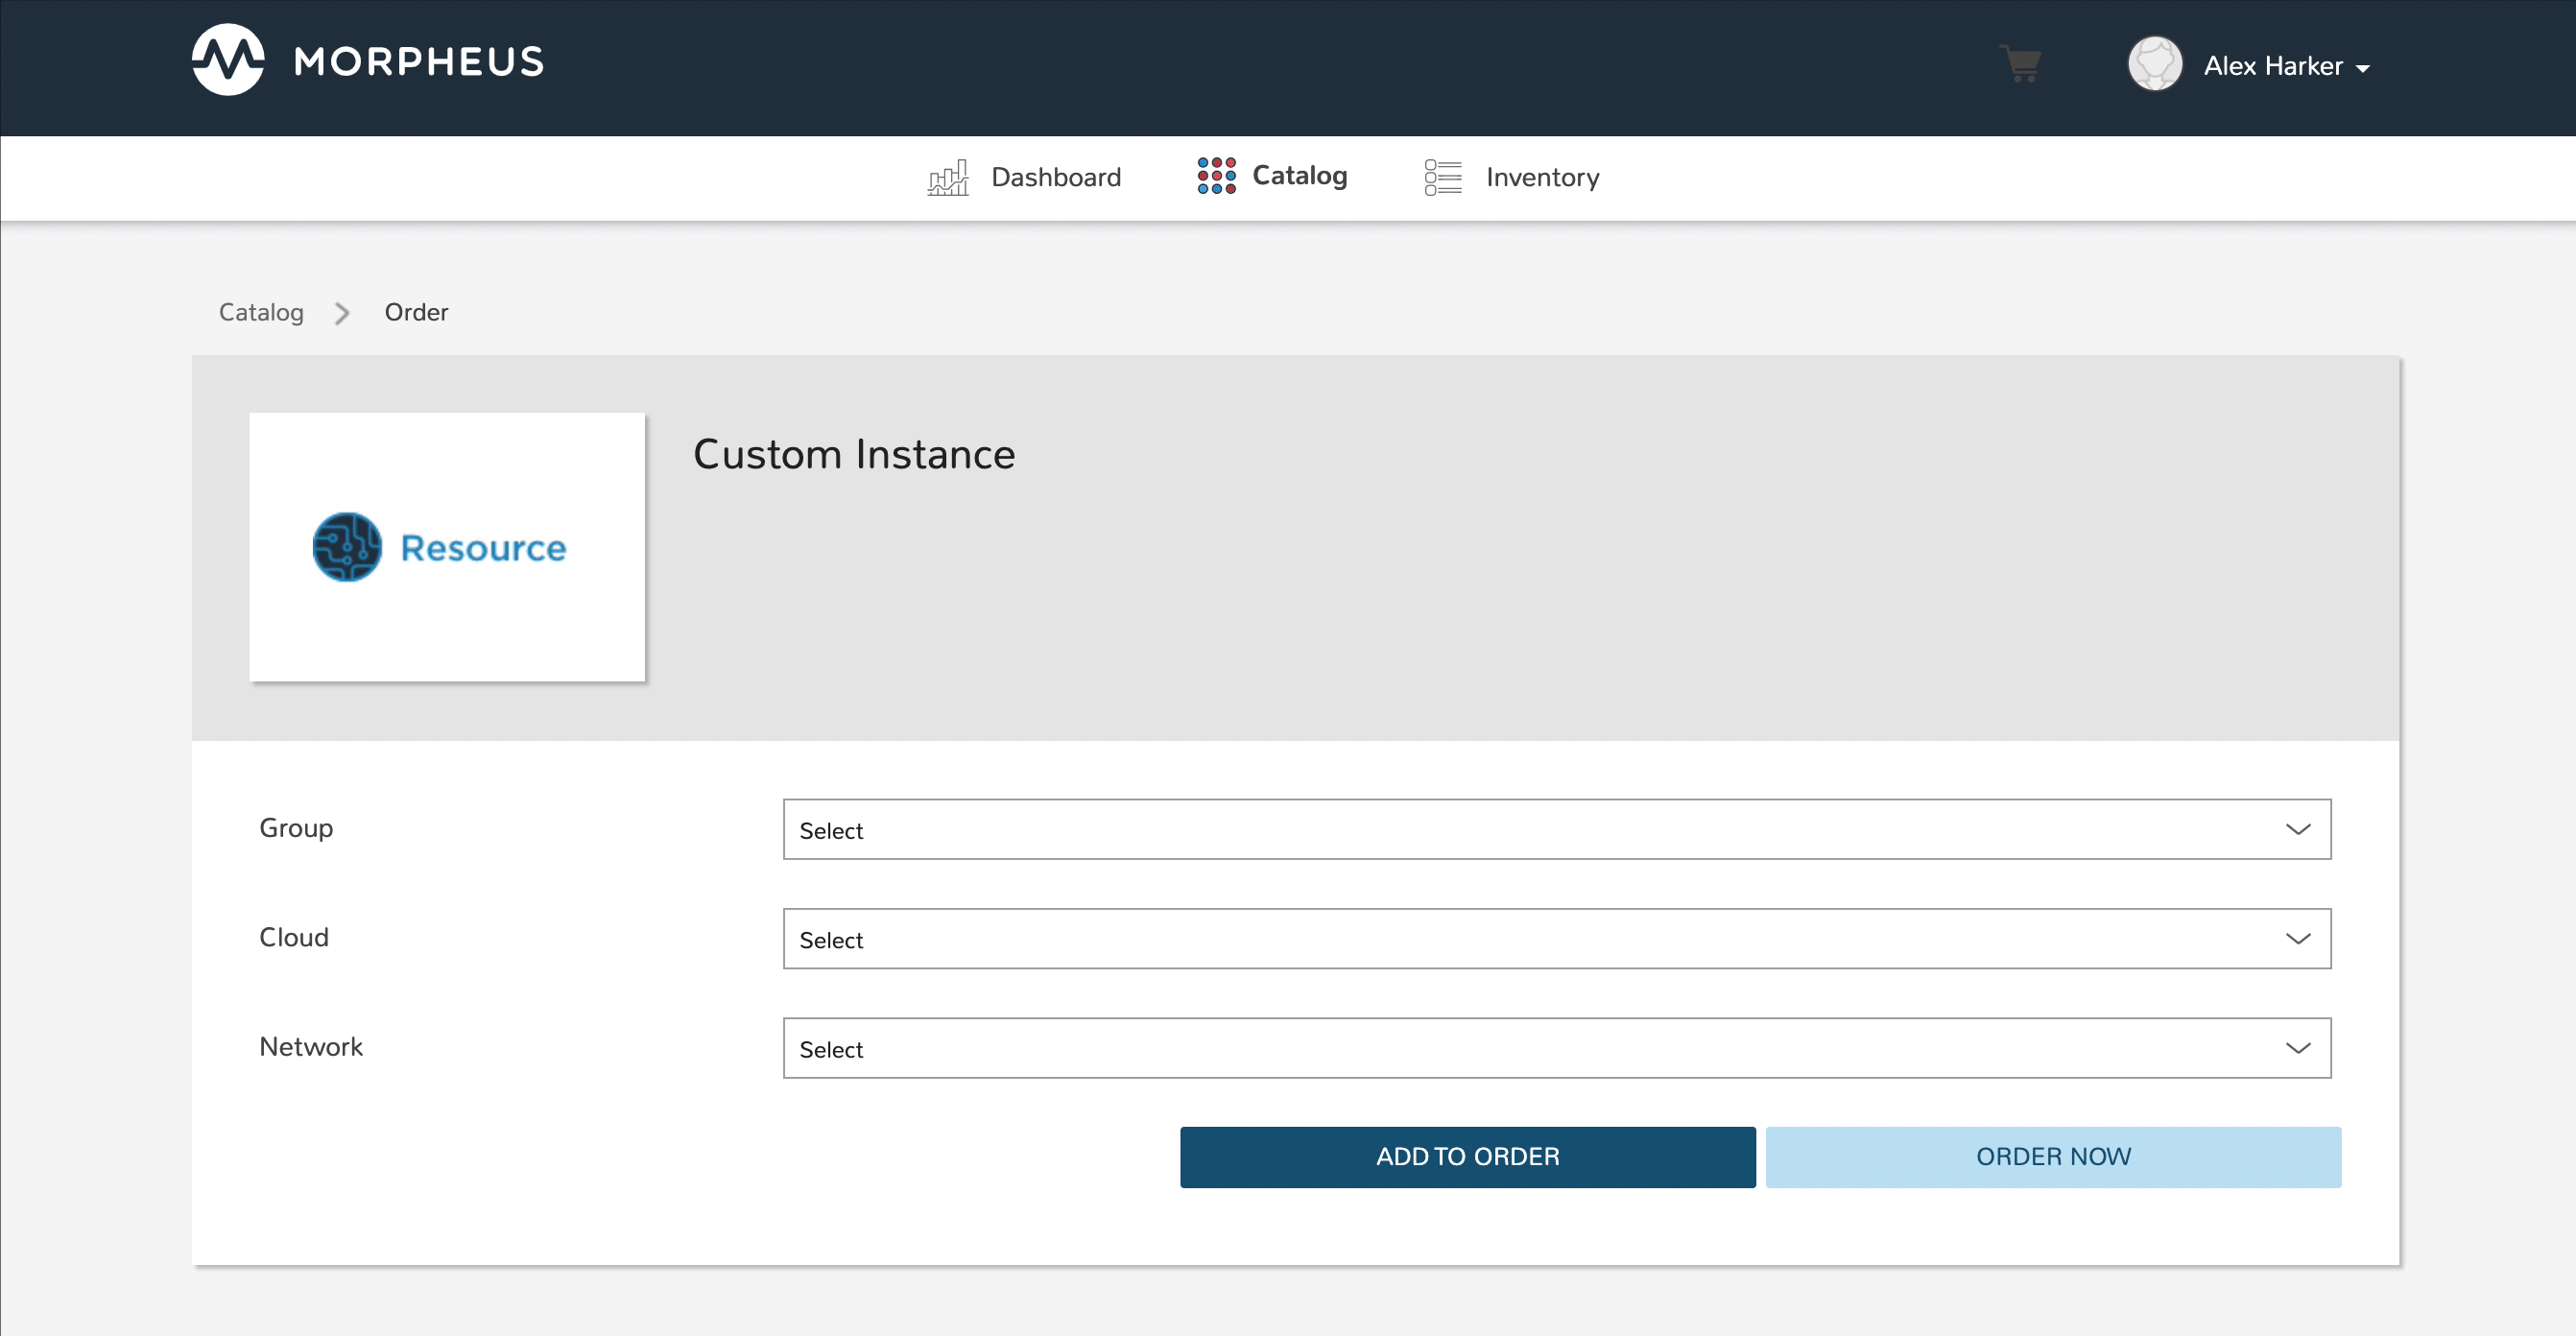
Task: Click the Catalog colored dots icon
Action: [1216, 176]
